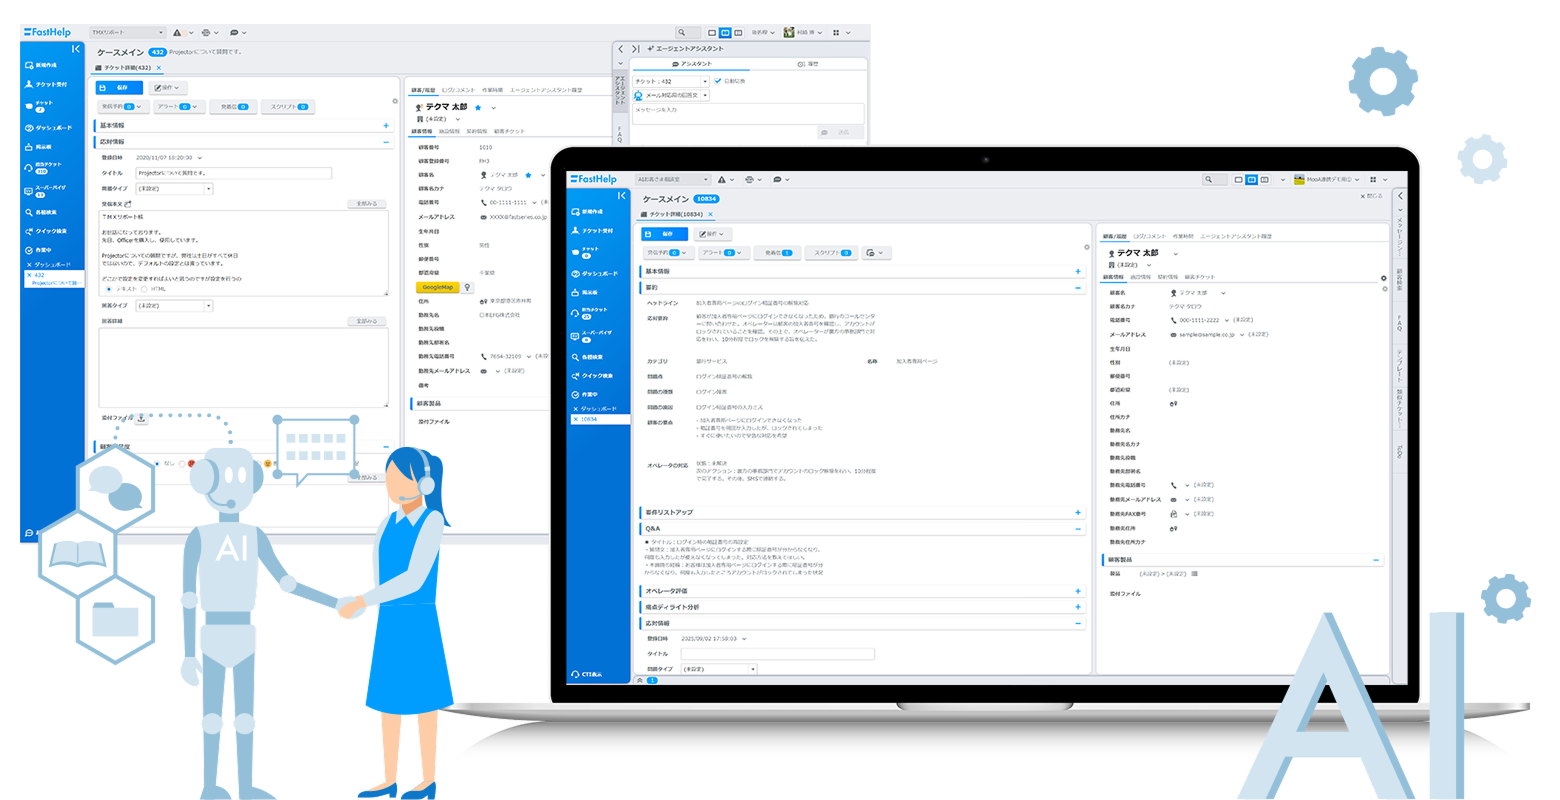The image size is (1560, 800).
Task: Open 各種検索 in the ticket 10834 window sidebar
Action: click(592, 357)
